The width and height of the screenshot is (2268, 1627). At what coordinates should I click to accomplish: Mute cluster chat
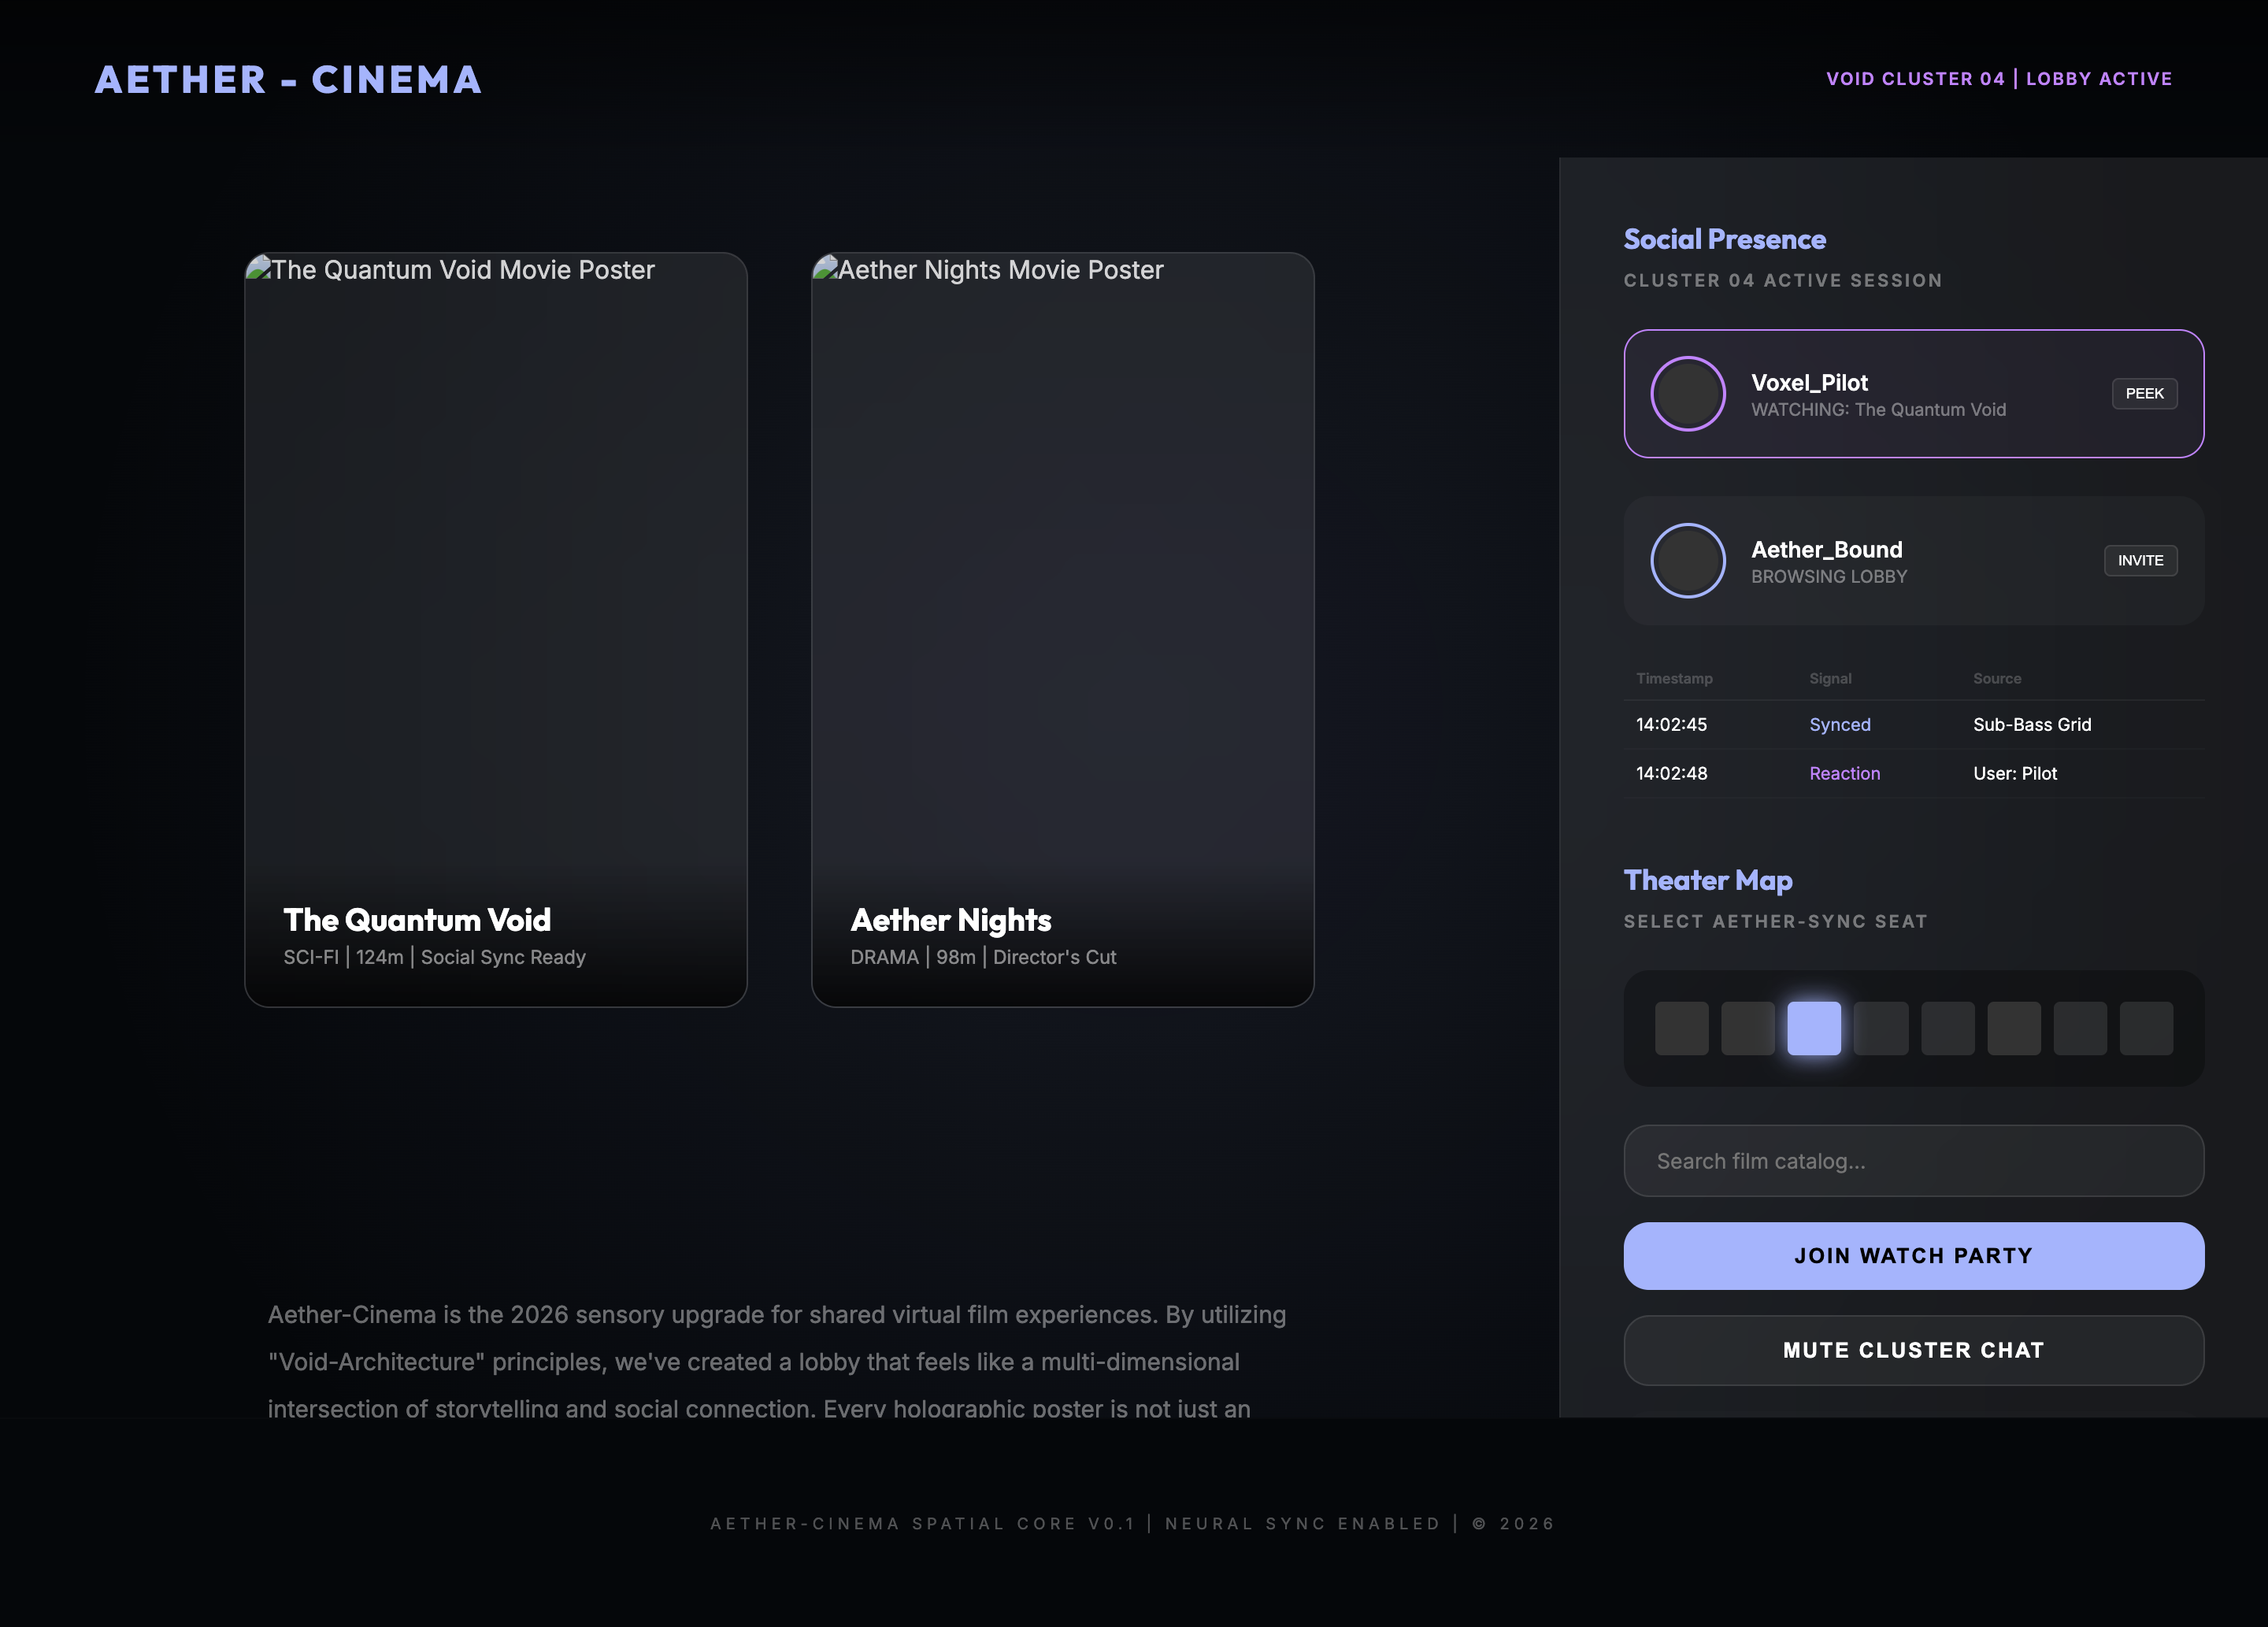point(1913,1350)
